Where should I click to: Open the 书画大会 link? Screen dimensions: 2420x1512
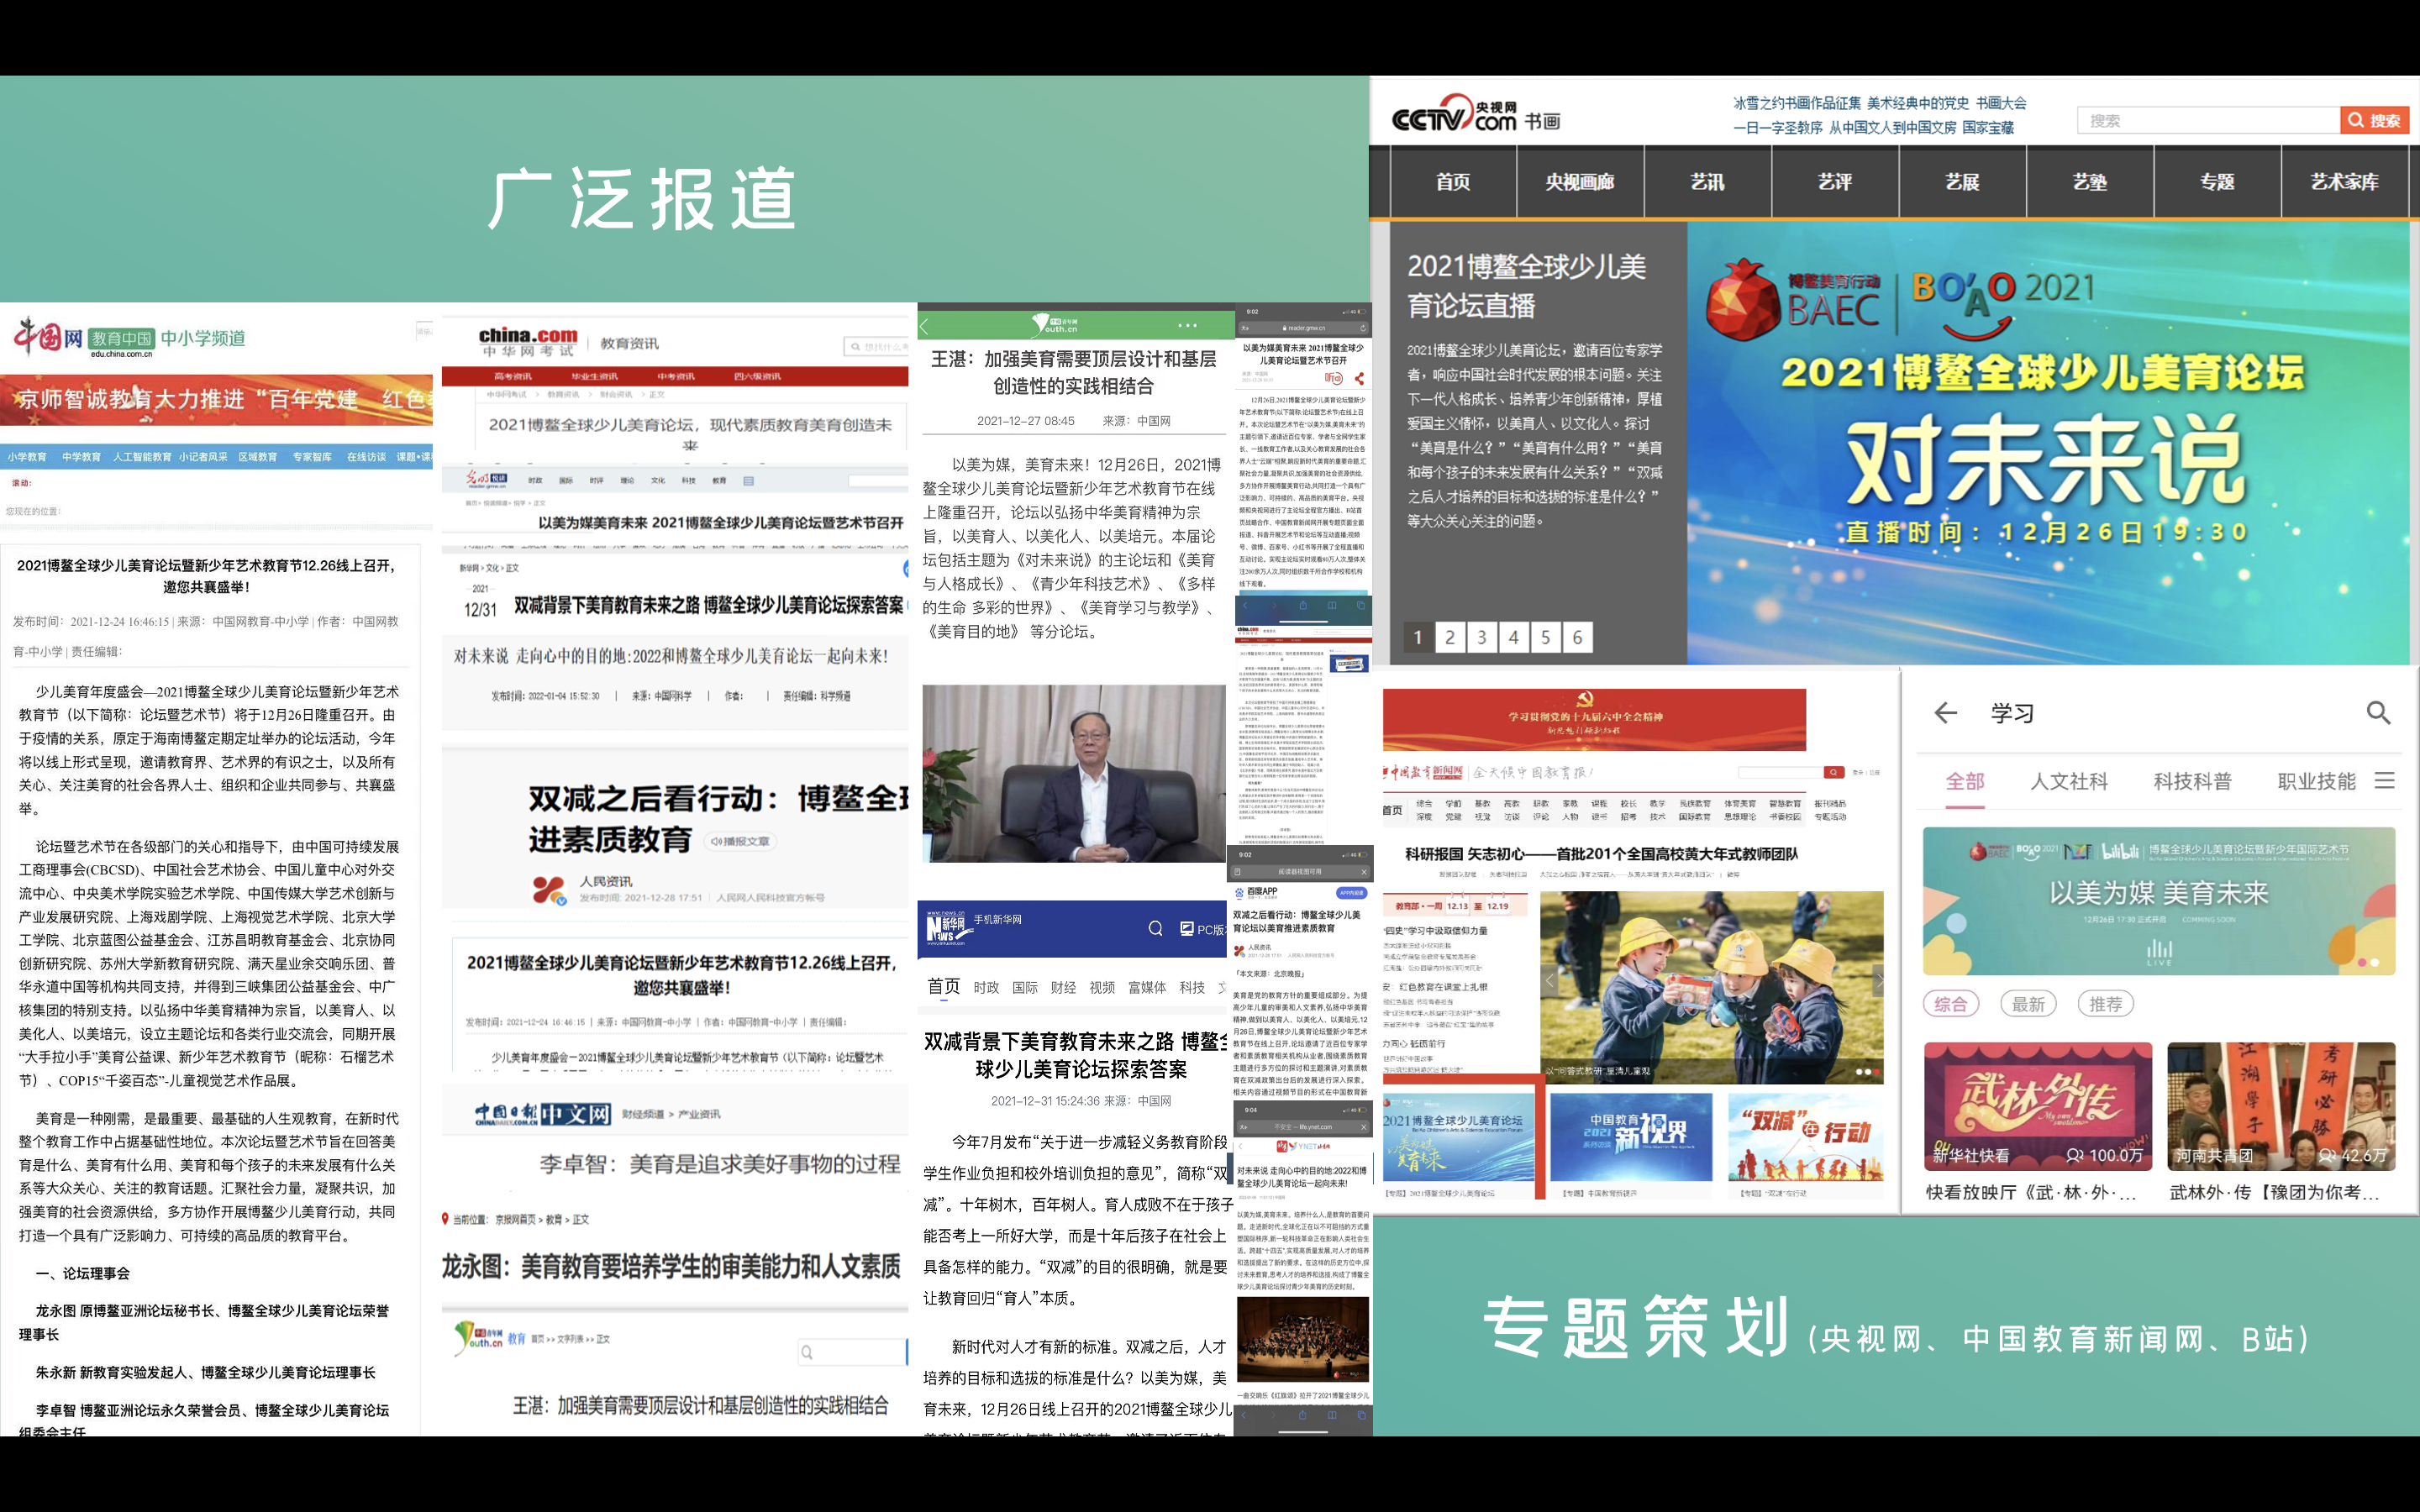2001,103
